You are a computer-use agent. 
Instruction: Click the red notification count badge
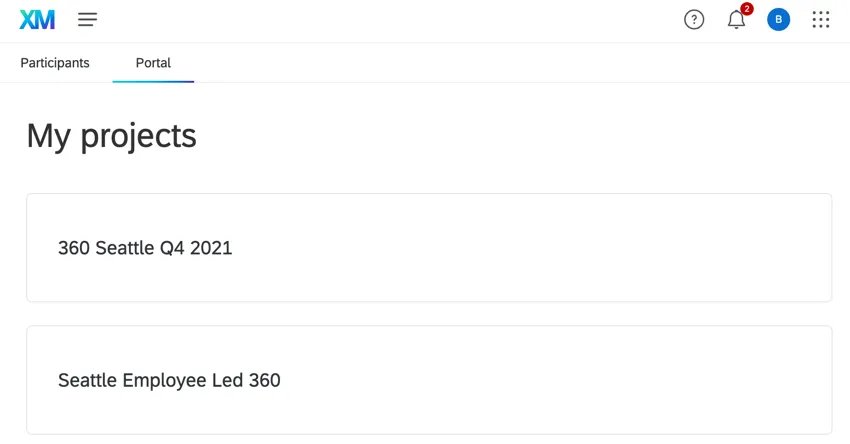pos(746,9)
